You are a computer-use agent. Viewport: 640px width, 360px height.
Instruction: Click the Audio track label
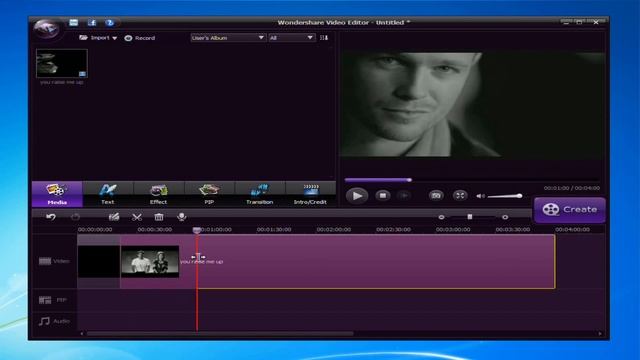point(54,321)
